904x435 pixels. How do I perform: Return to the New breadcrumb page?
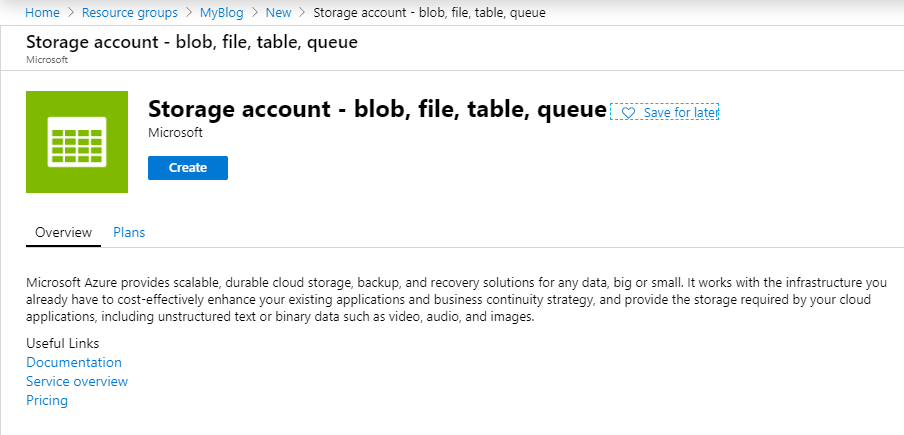tap(279, 13)
